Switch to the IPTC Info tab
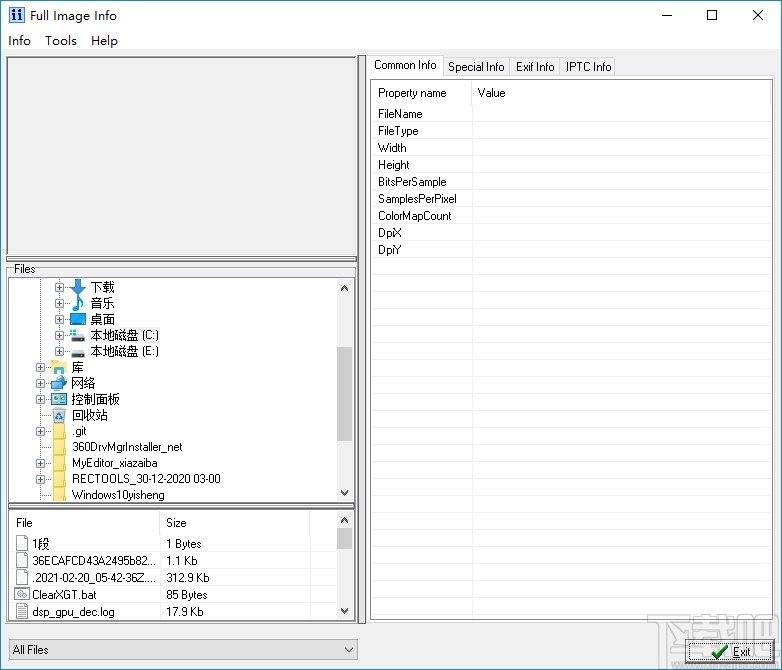Image resolution: width=782 pixels, height=670 pixels. (588, 67)
